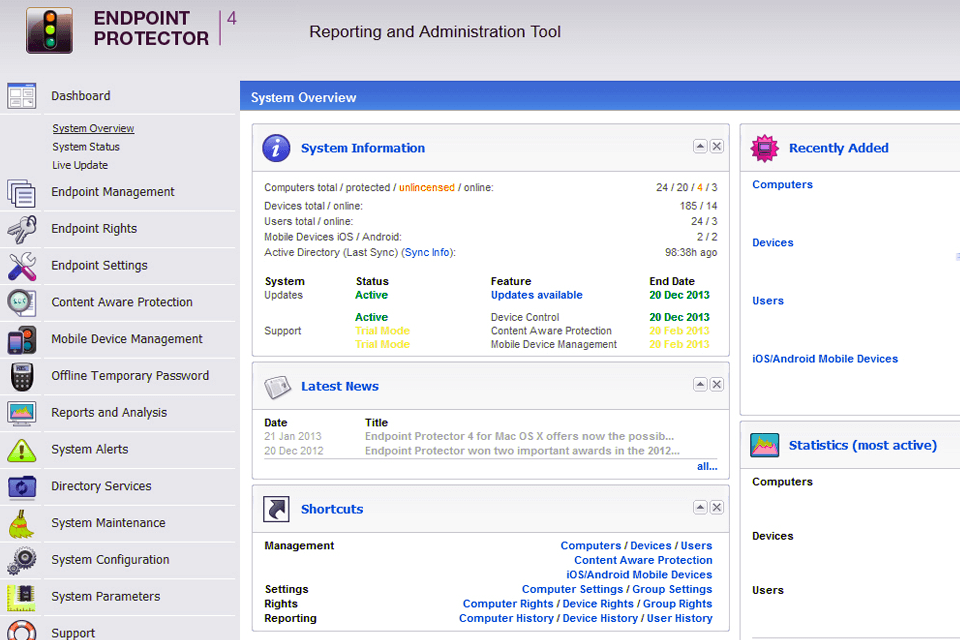Click Users link under Recently Added
960x640 pixels.
pos(768,301)
